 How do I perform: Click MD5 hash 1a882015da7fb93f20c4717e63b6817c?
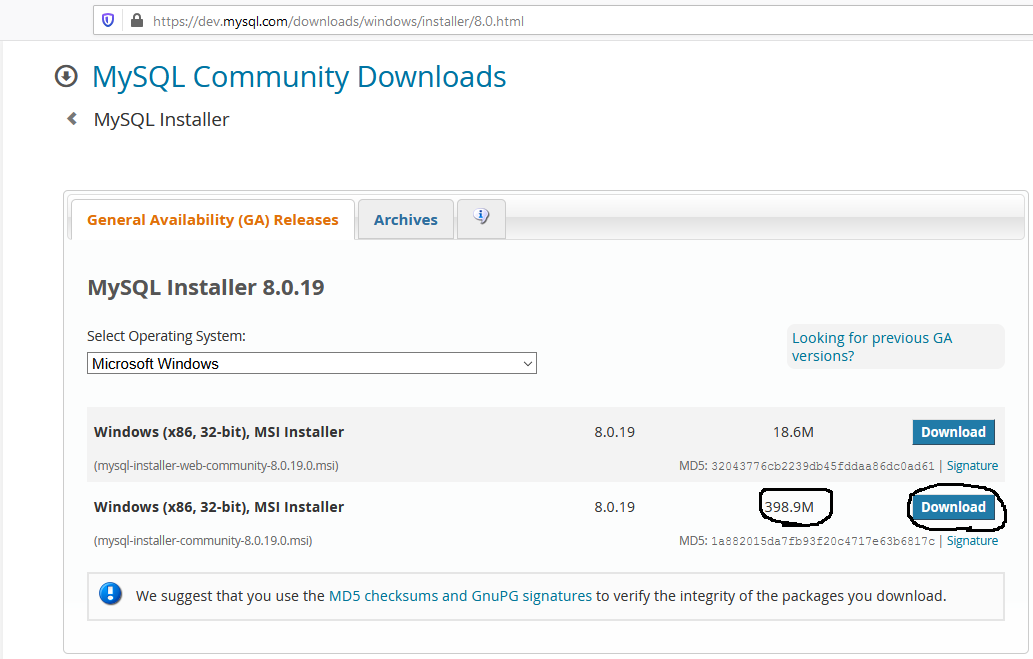tap(823, 542)
